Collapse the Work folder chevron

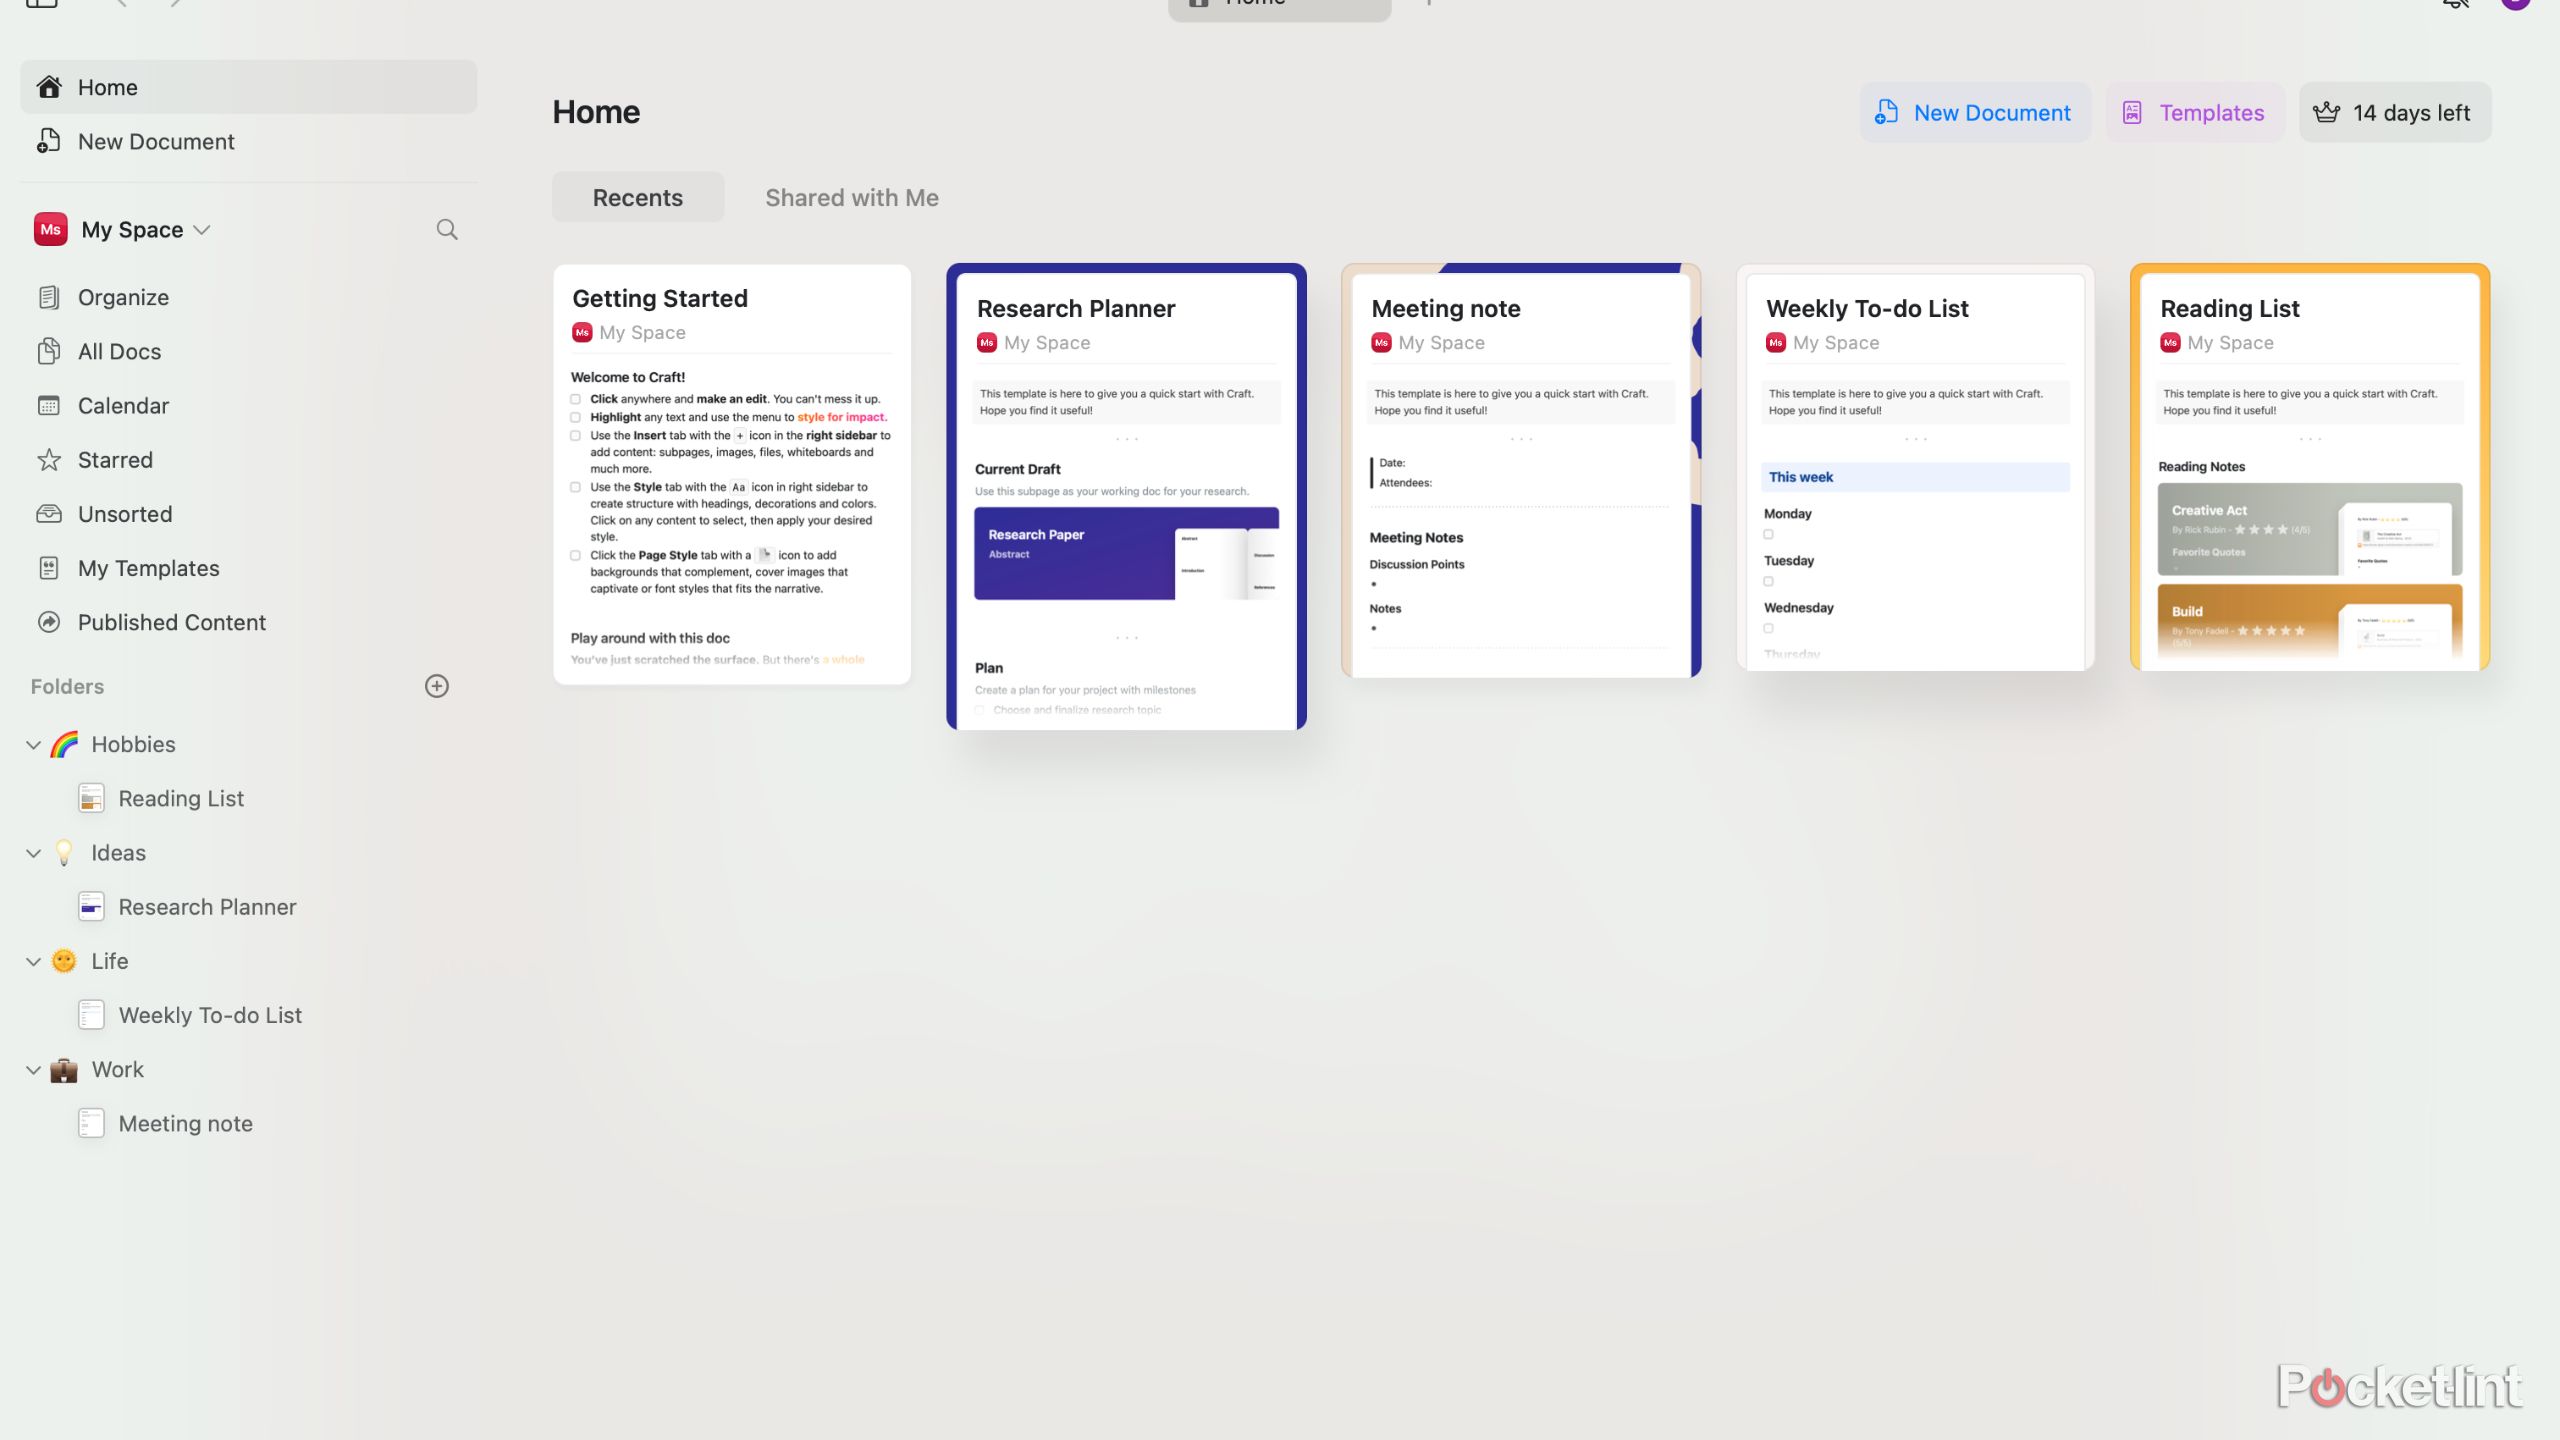pos(33,1070)
